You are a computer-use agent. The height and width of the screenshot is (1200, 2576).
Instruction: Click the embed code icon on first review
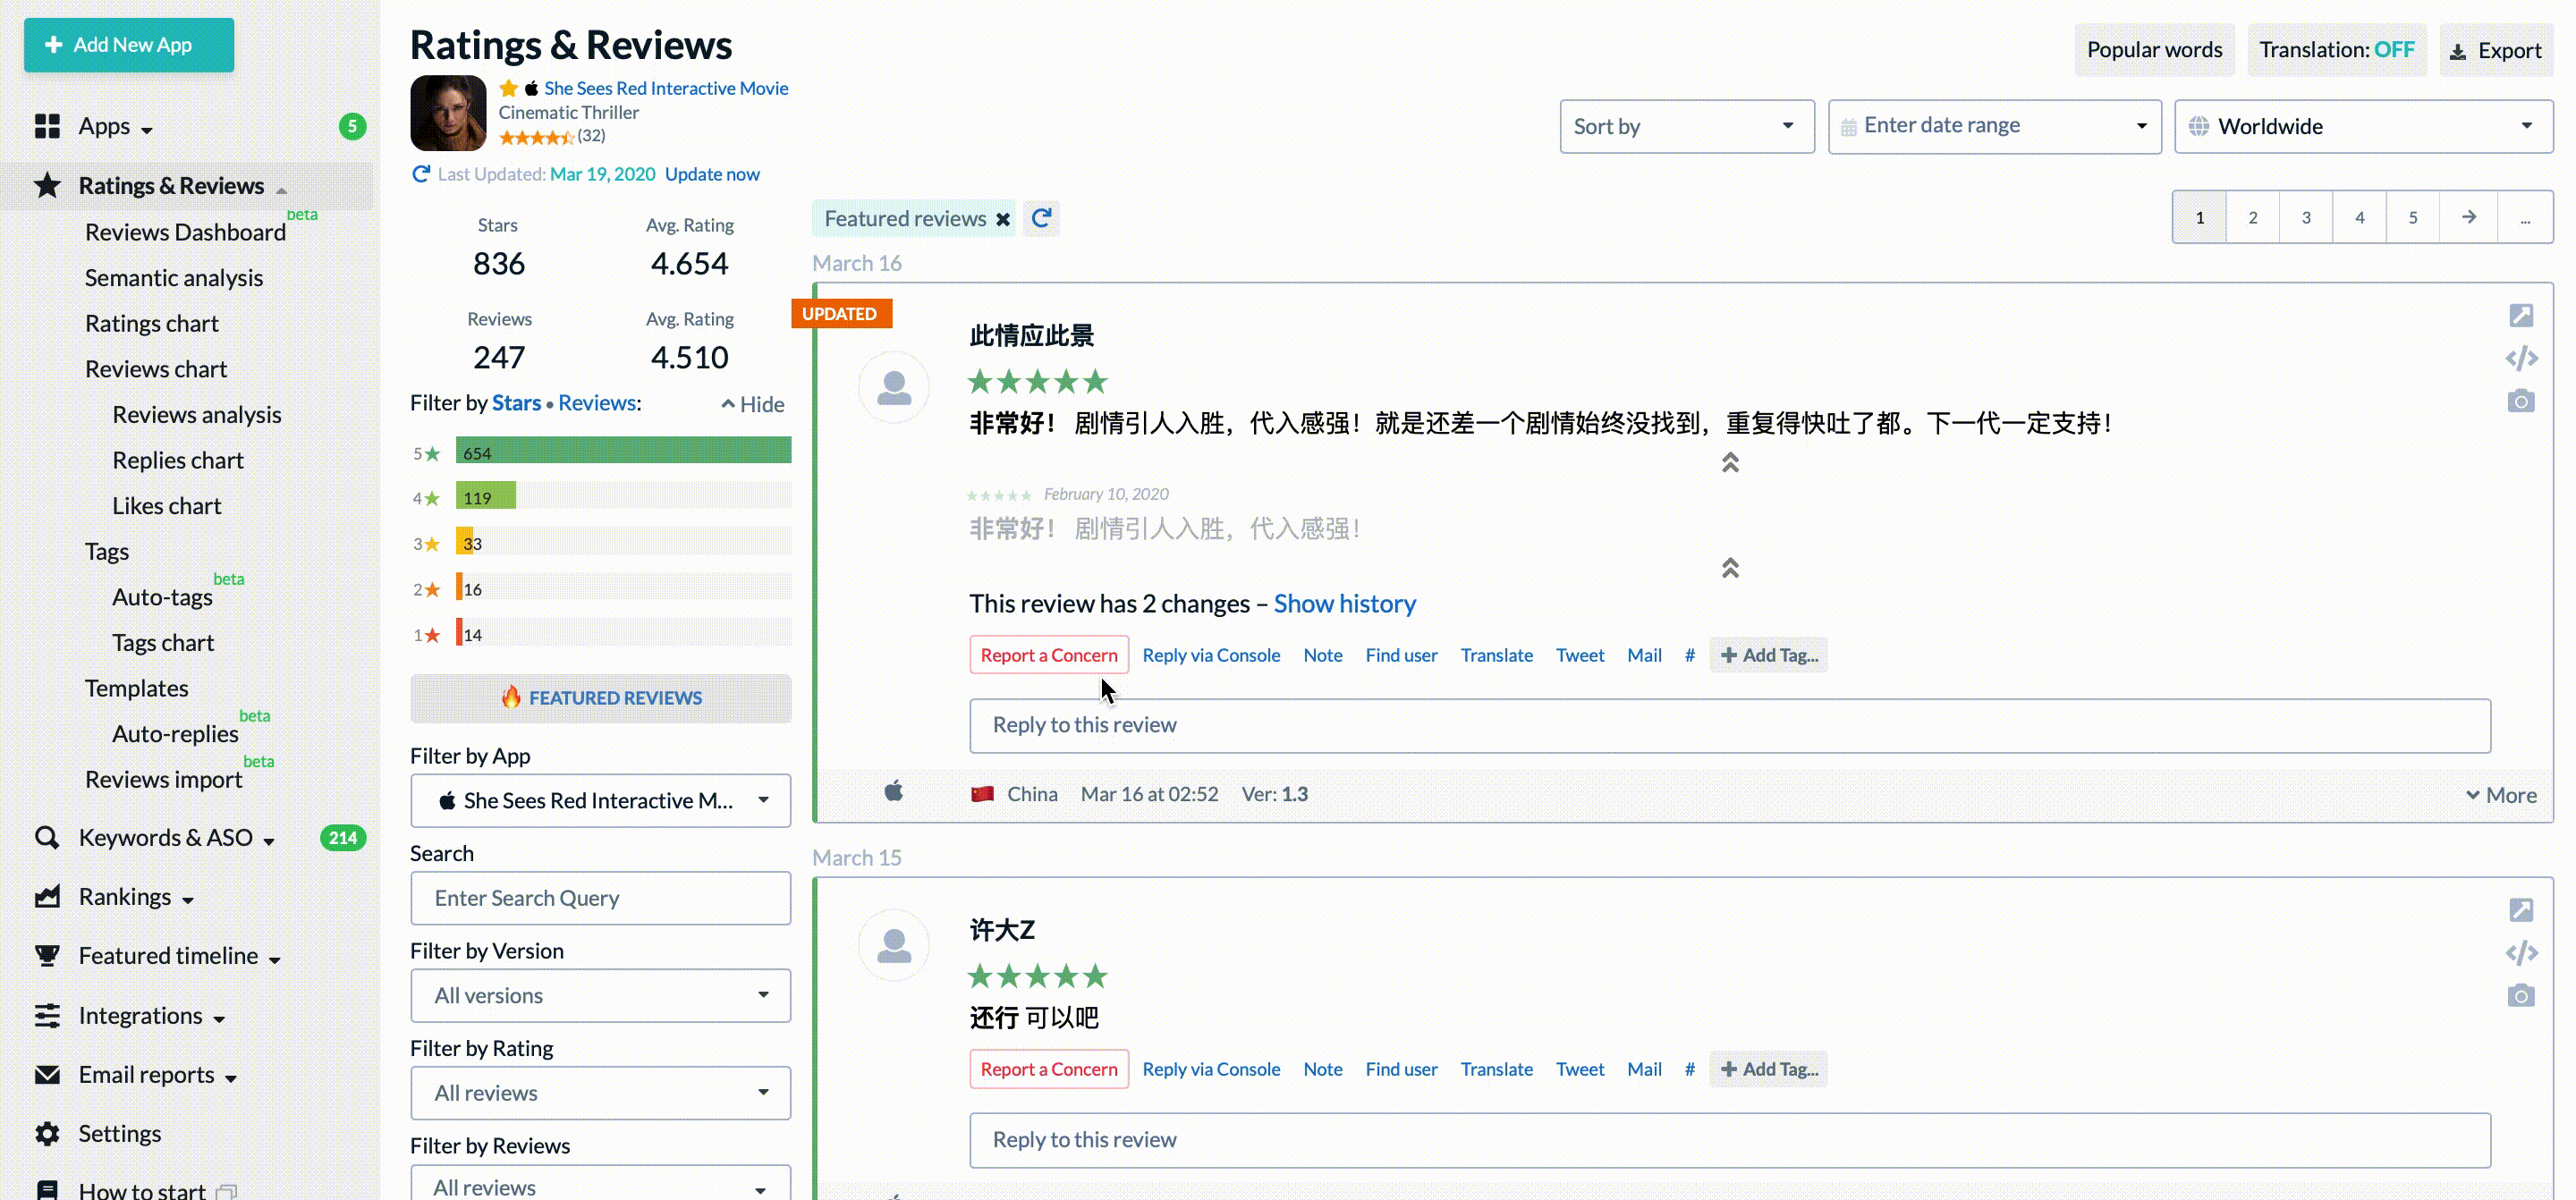[2520, 358]
